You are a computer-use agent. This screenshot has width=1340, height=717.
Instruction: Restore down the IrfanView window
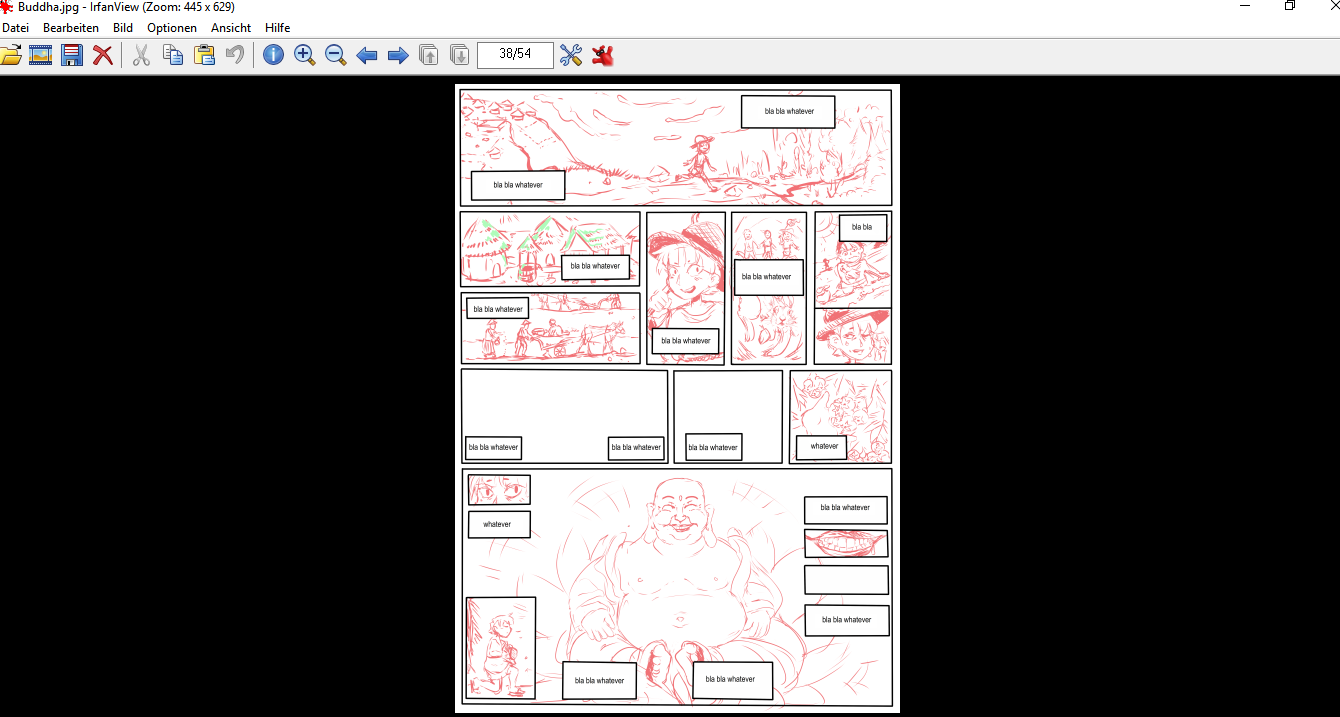click(1290, 6)
